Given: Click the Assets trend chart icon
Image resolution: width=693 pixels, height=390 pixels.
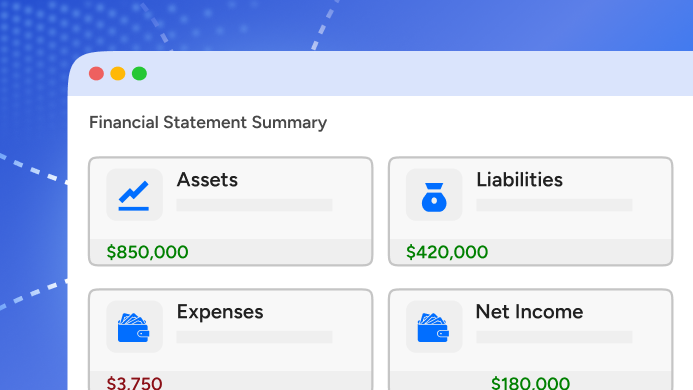Looking at the screenshot, I should coord(134,195).
